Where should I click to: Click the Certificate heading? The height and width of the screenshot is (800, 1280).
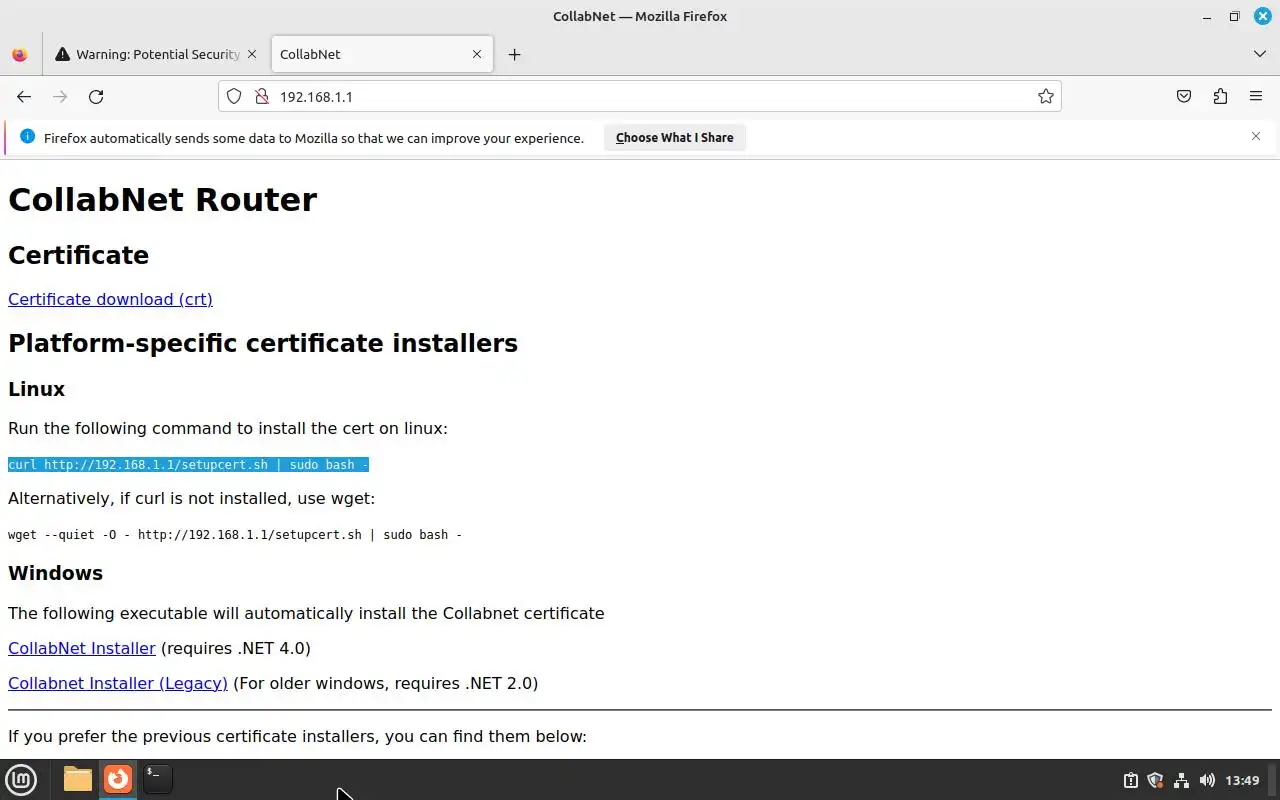coord(78,255)
